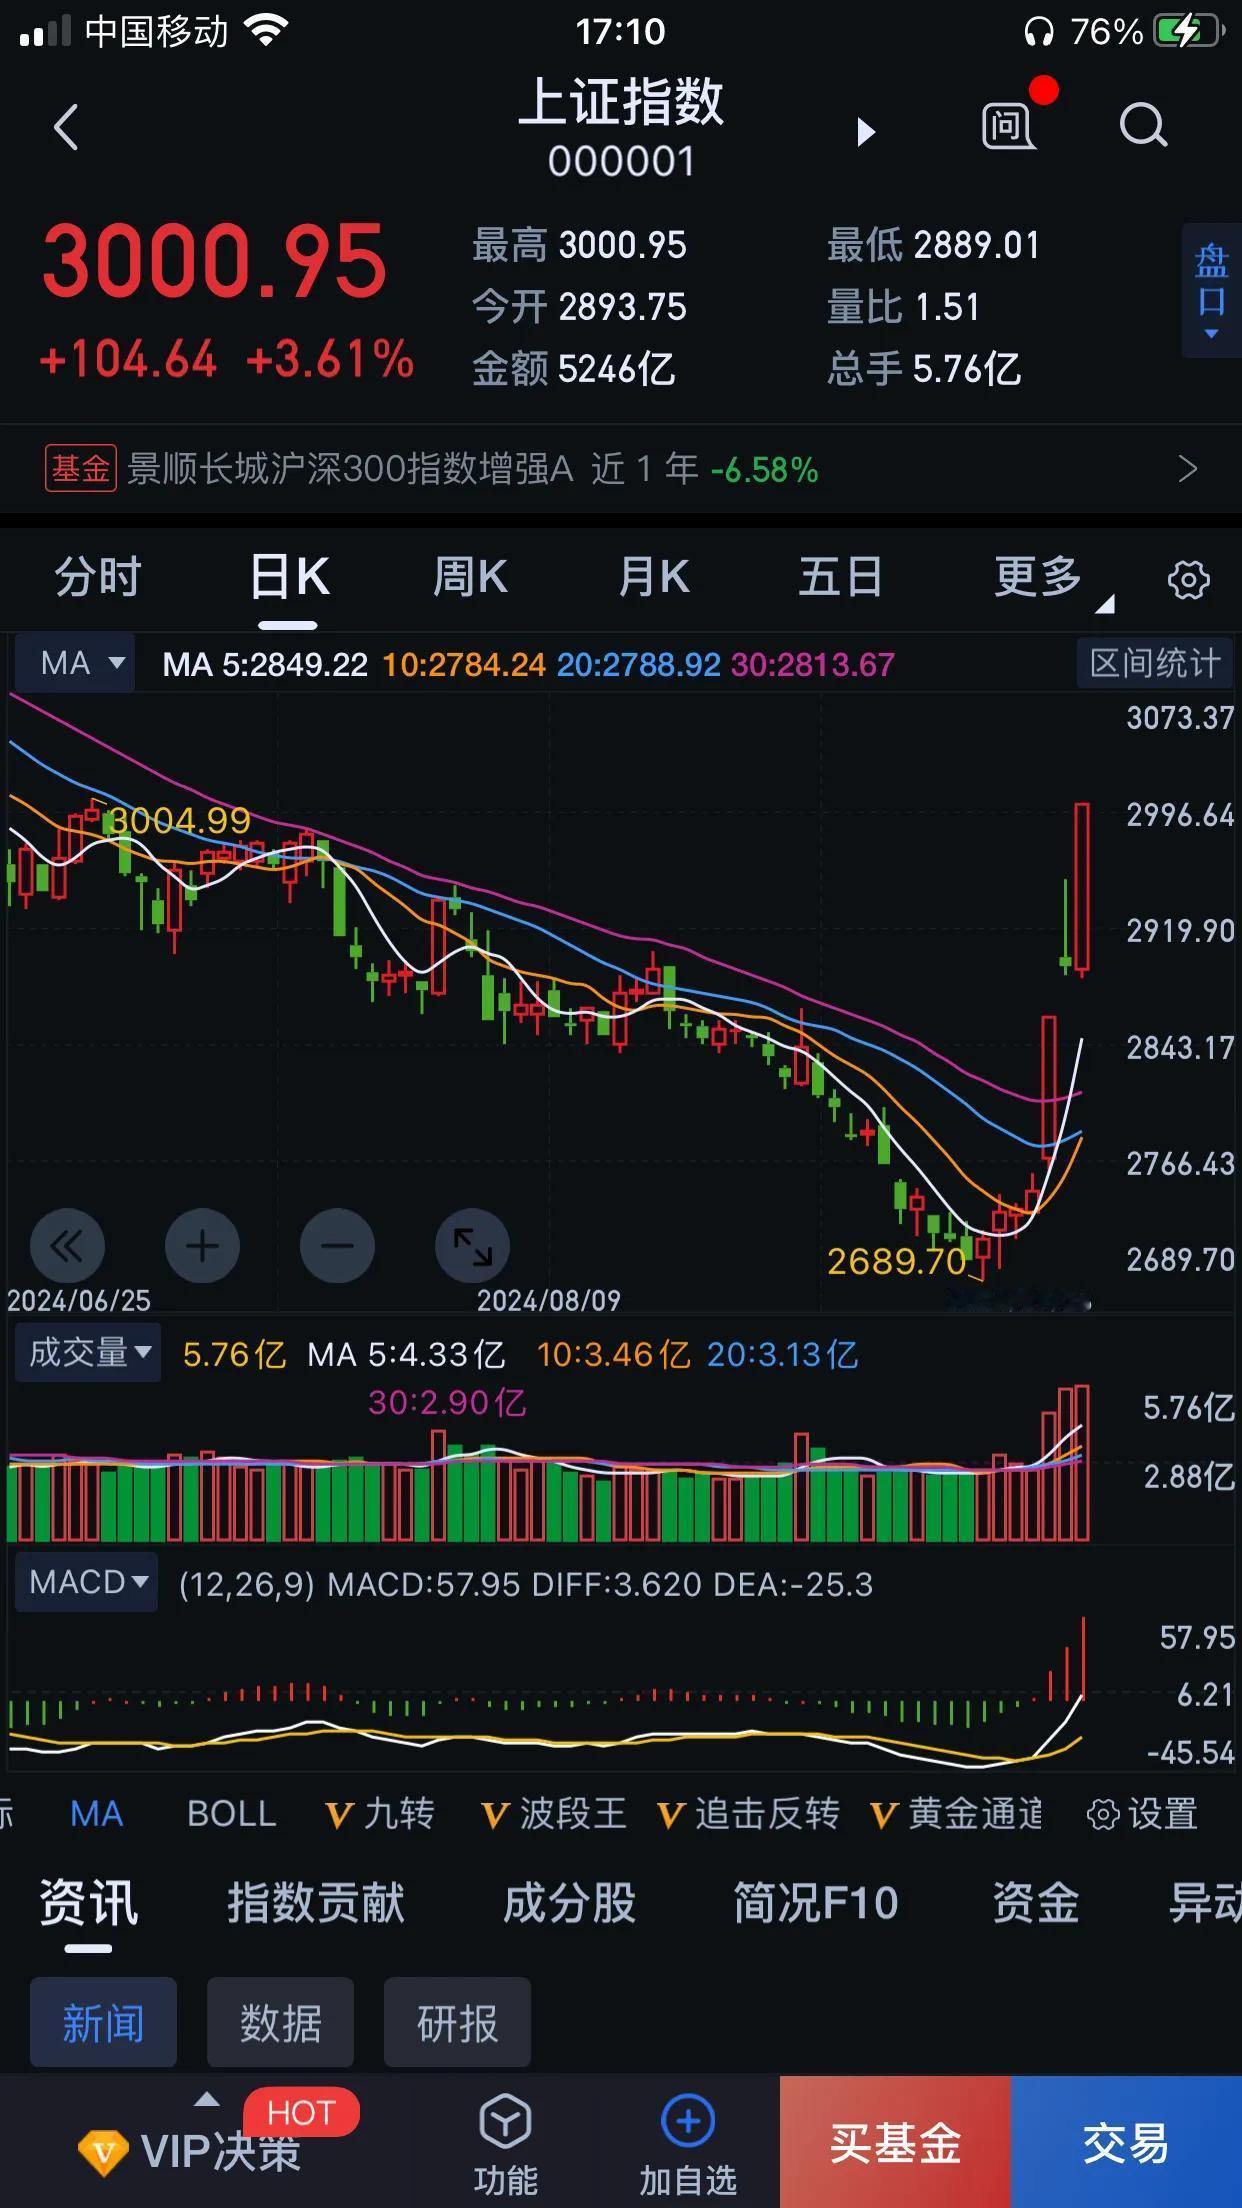Tap the latest red candlestick

pyautogui.click(x=1082, y=888)
